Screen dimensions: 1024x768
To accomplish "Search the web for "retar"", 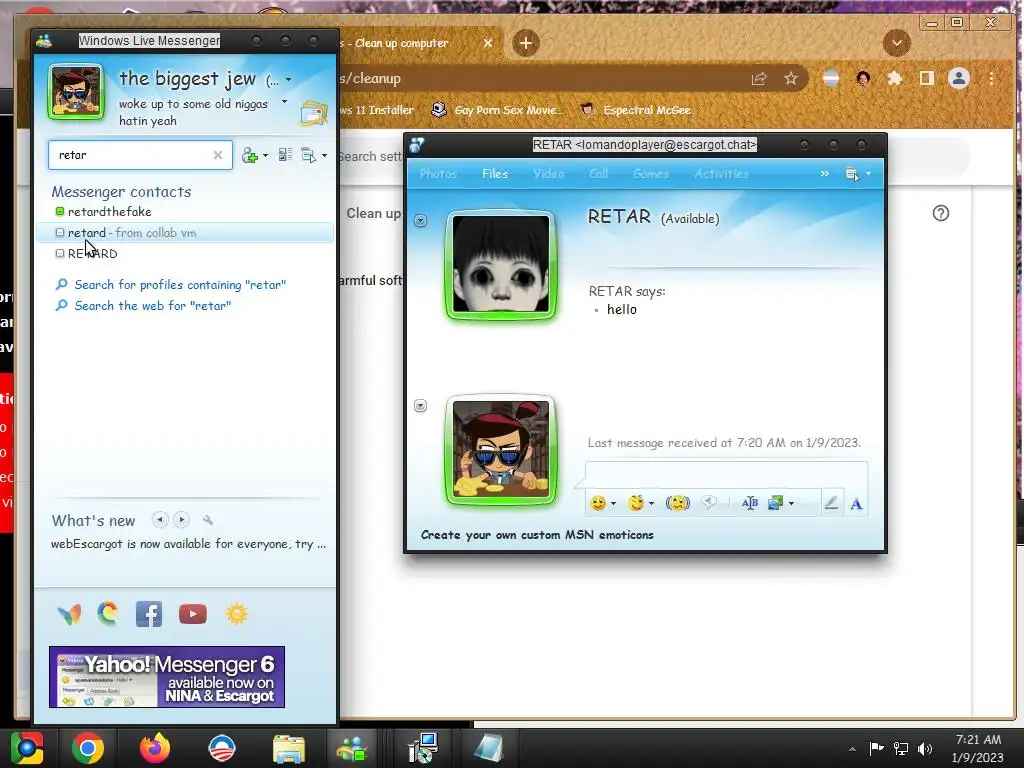I will (153, 306).
